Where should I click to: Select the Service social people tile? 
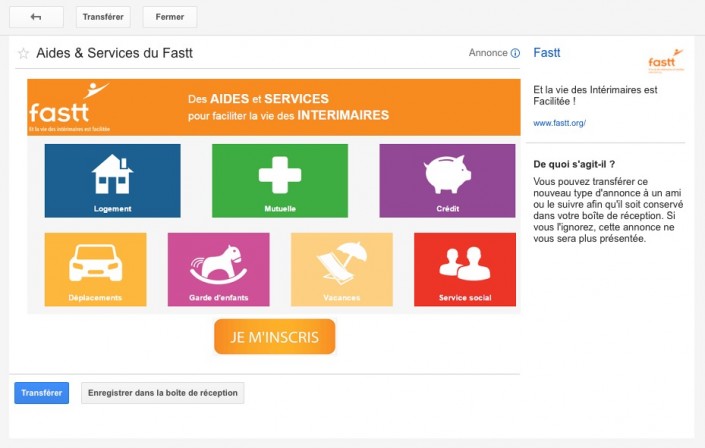coord(465,269)
